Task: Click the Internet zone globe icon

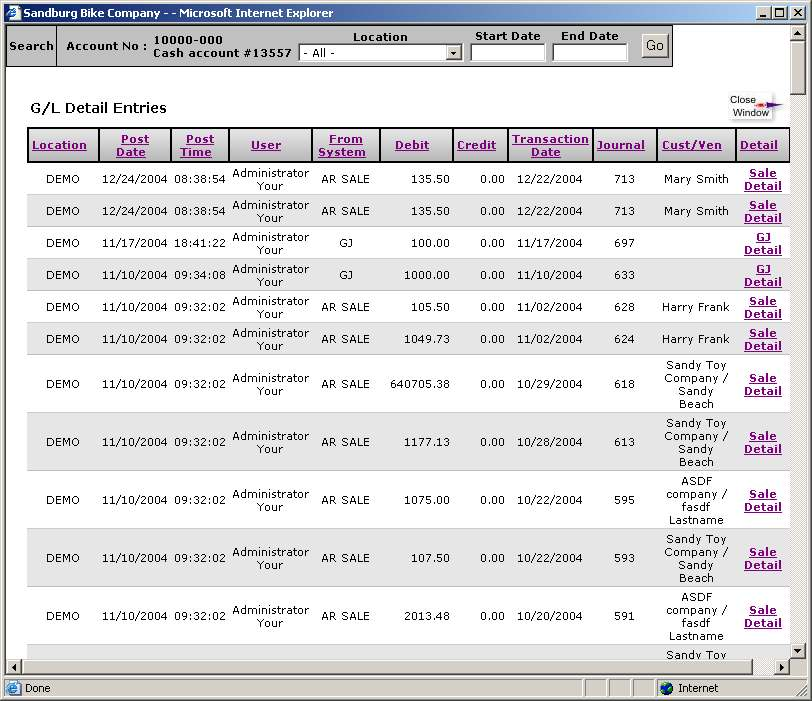Action: click(x=666, y=688)
